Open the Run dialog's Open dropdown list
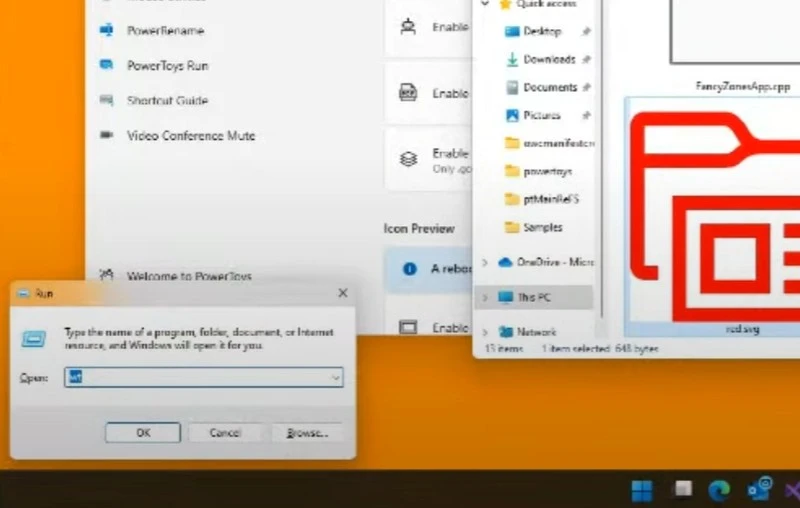The width and height of the screenshot is (800, 508). coord(336,377)
